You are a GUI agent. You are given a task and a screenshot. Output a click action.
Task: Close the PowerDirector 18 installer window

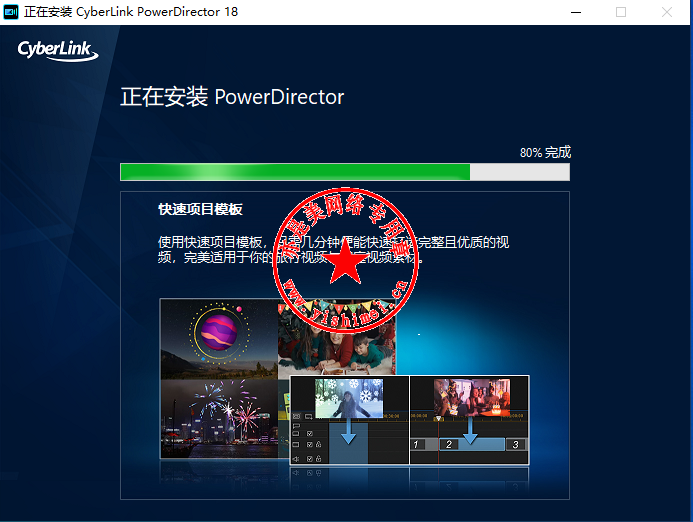(x=667, y=12)
